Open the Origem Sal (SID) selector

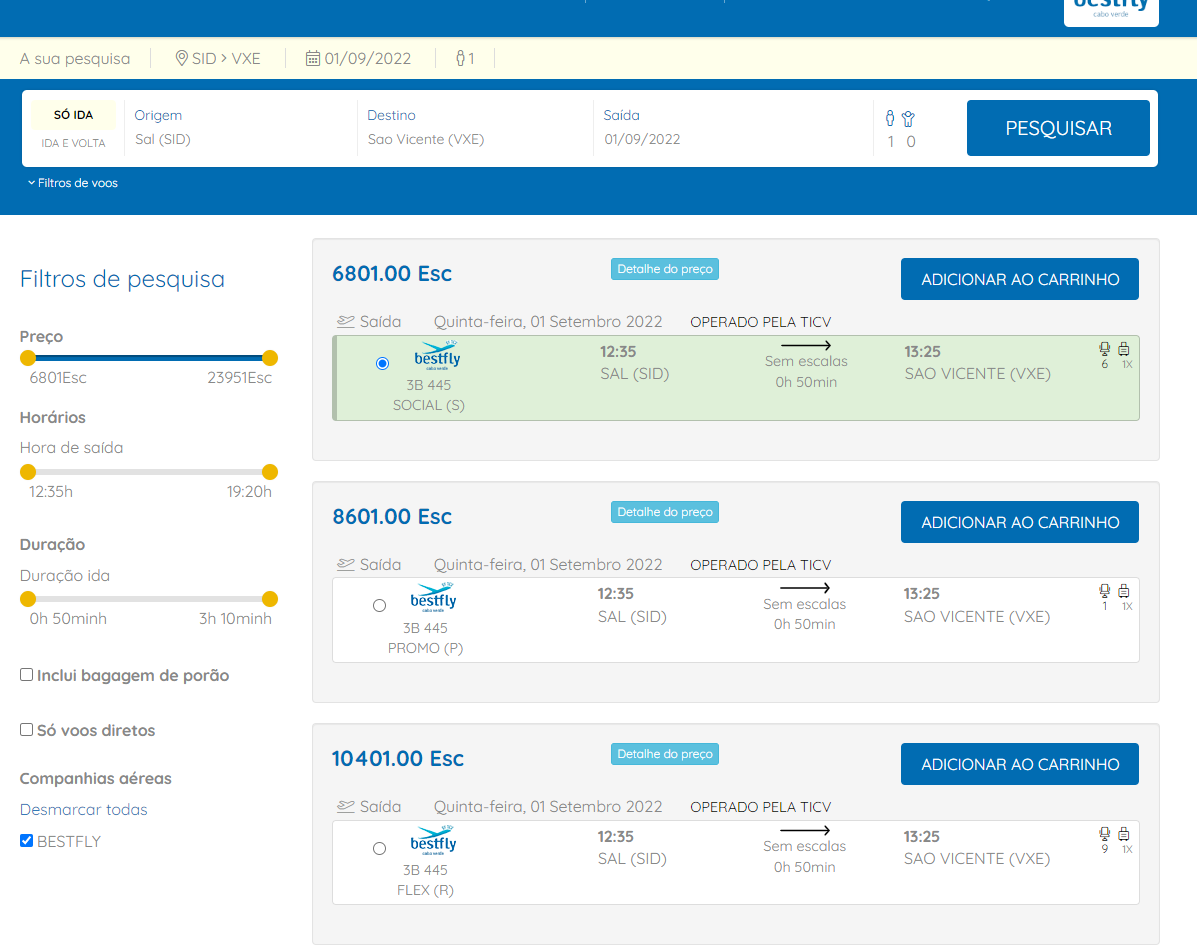pyautogui.click(x=243, y=127)
